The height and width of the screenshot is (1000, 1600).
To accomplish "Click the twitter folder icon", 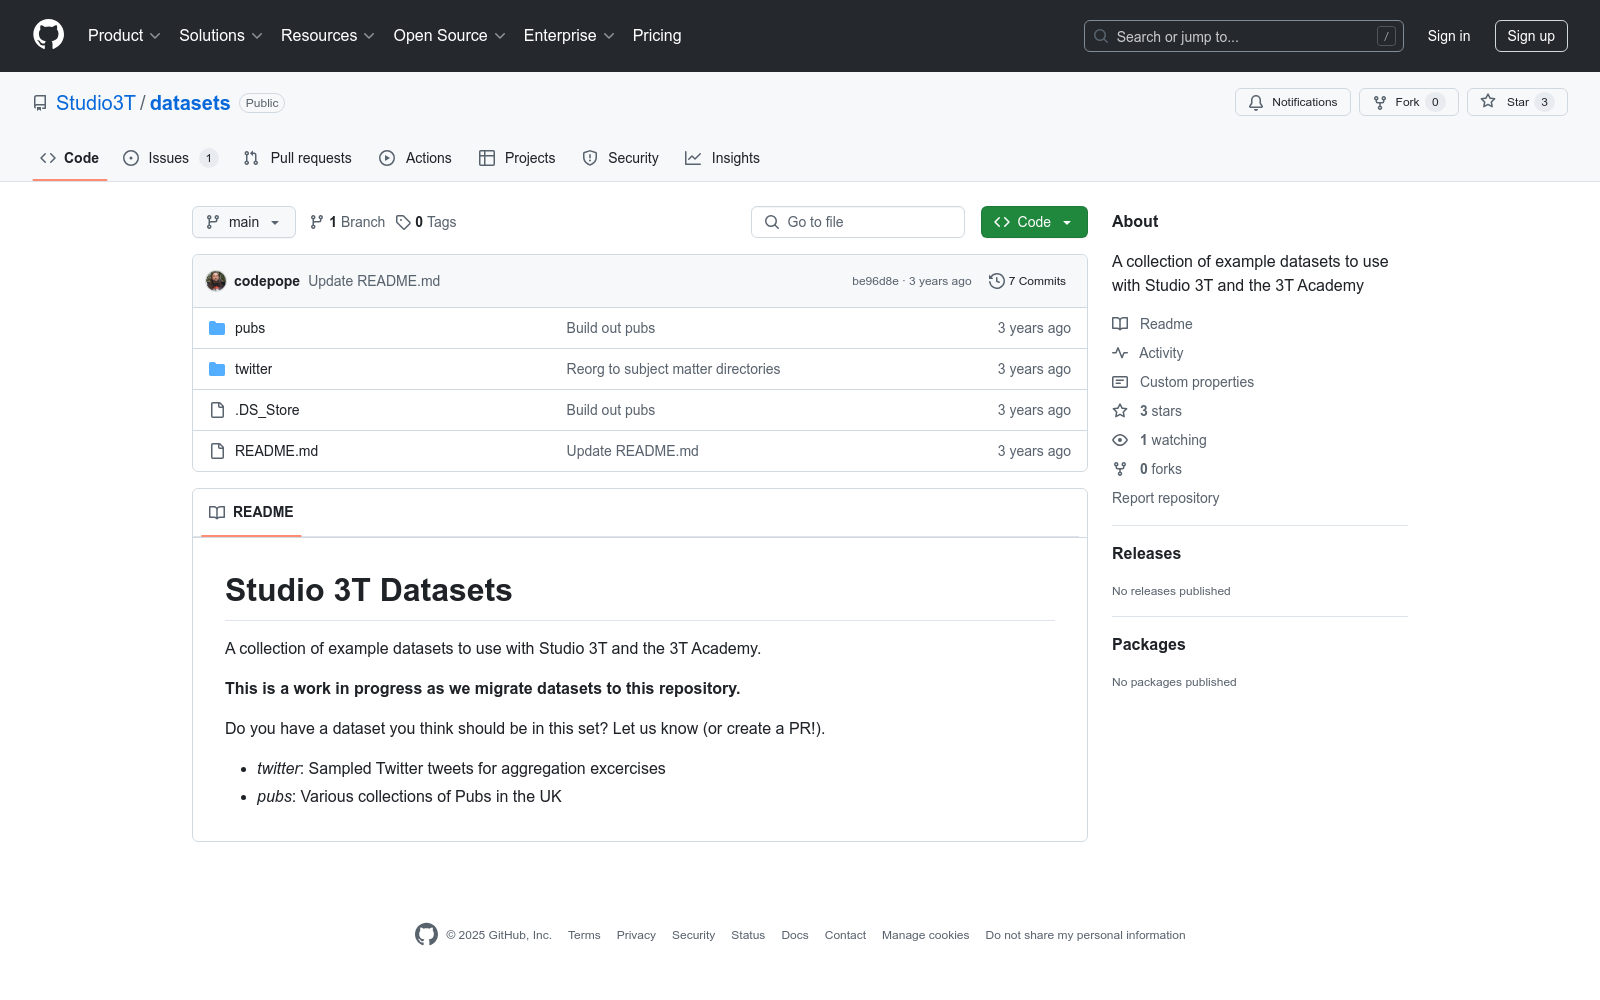I will tap(217, 369).
